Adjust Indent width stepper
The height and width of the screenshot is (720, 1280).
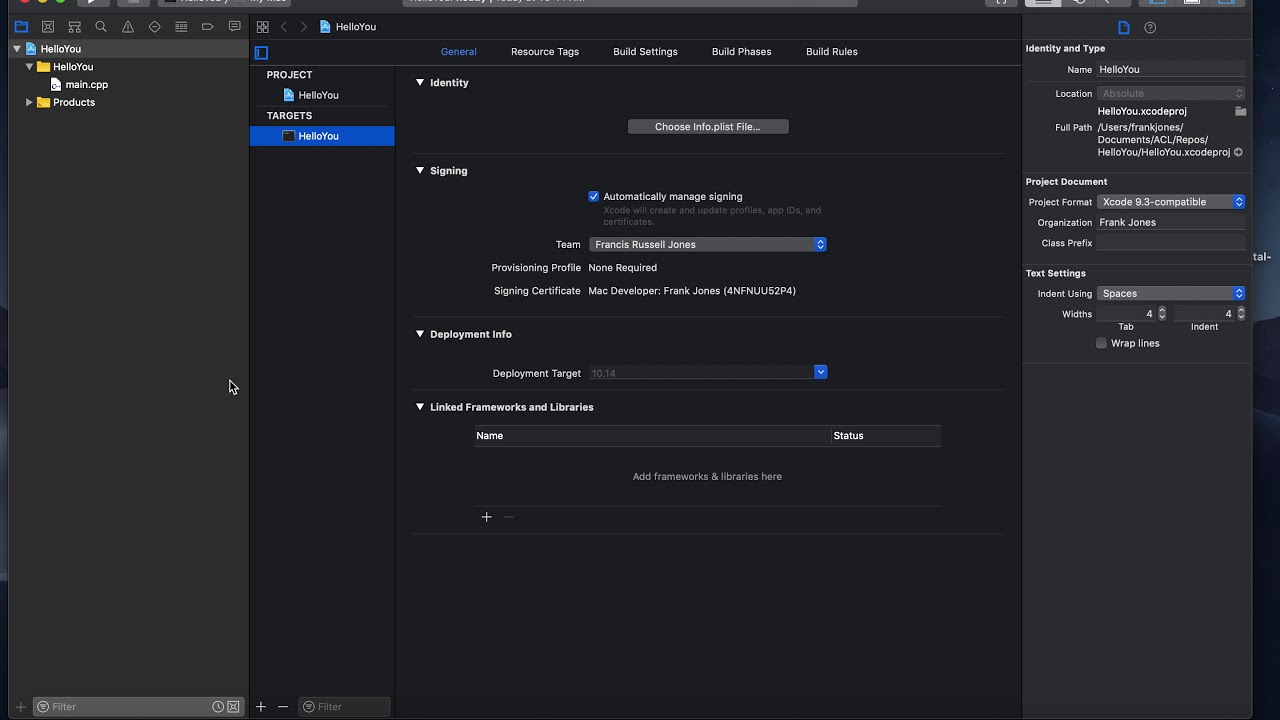pyautogui.click(x=1241, y=314)
